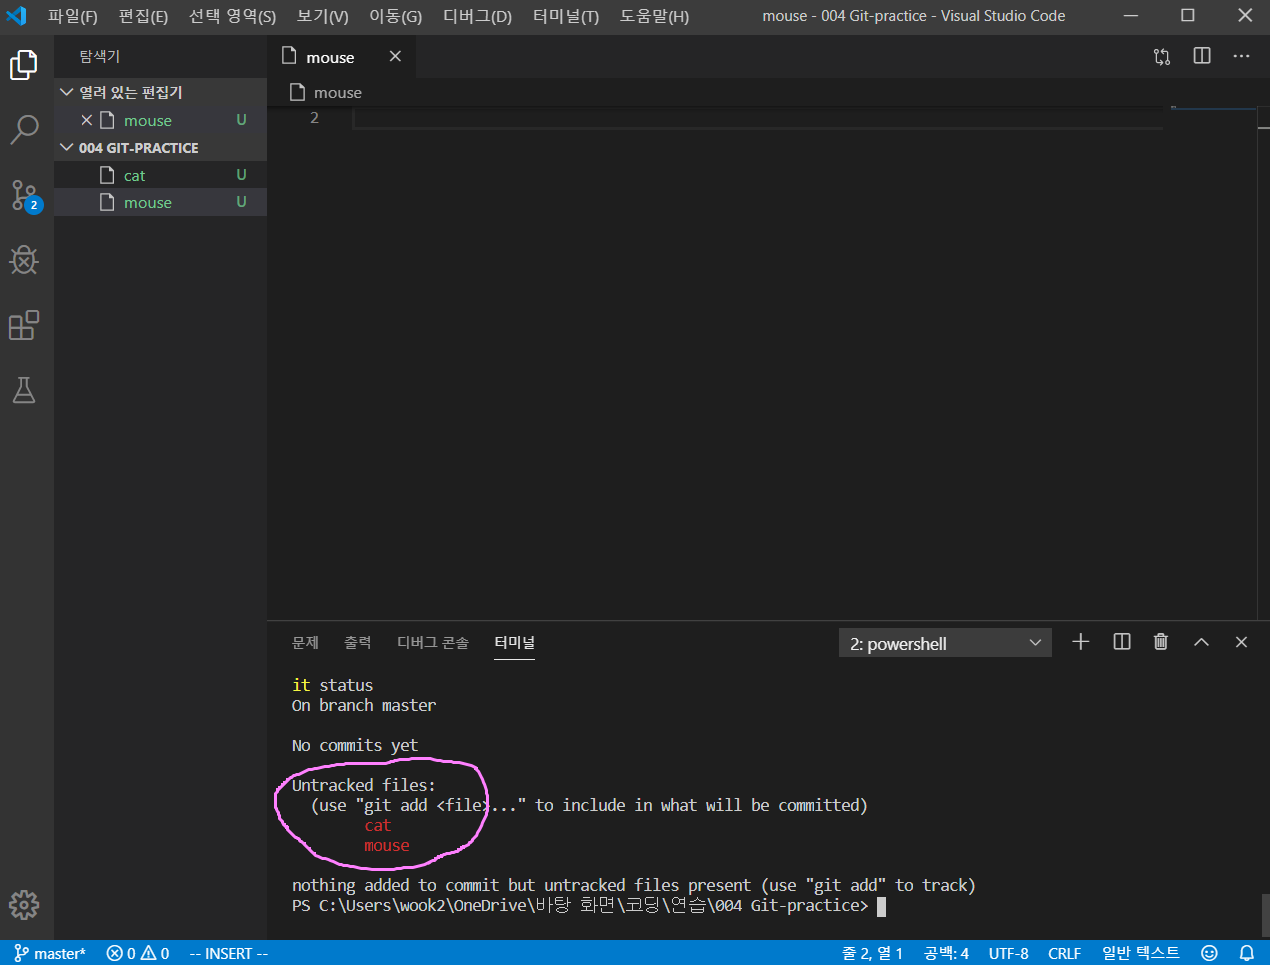The image size is (1270, 965).
Task: Open the 보기(V) menu
Action: tap(322, 16)
